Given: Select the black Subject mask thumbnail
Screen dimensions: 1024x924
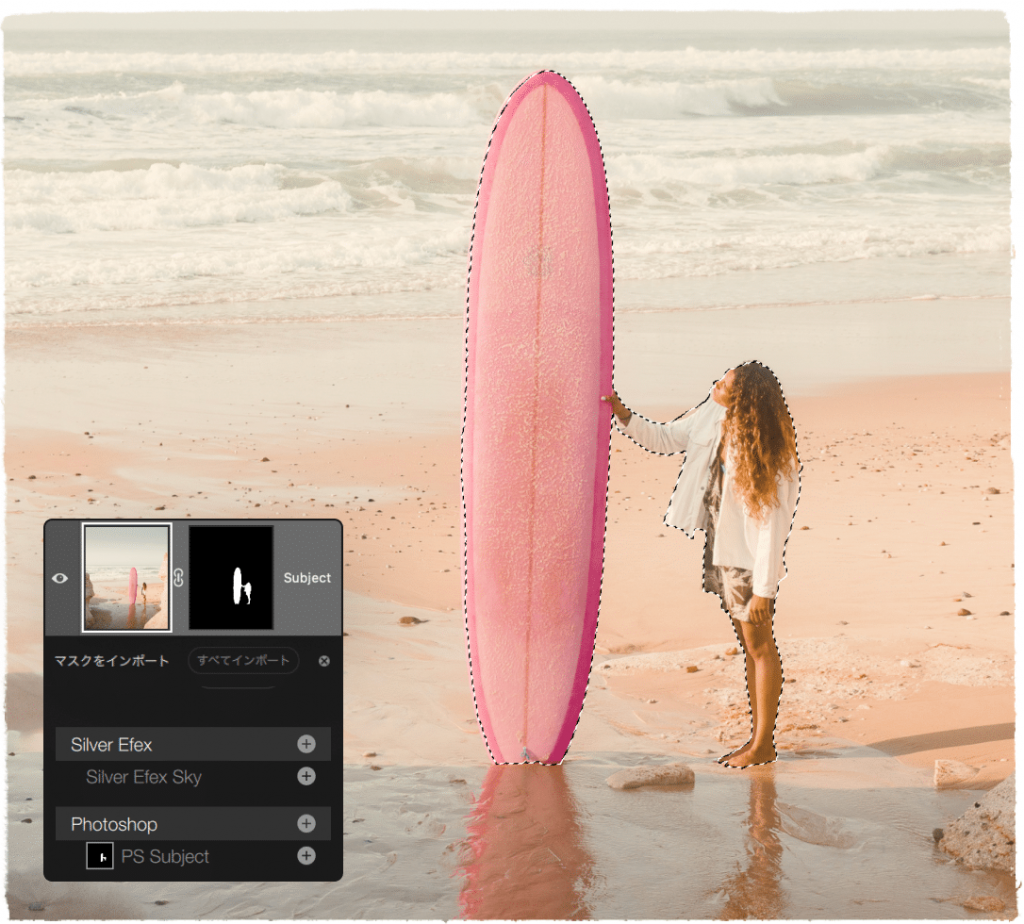Looking at the screenshot, I should tap(231, 578).
